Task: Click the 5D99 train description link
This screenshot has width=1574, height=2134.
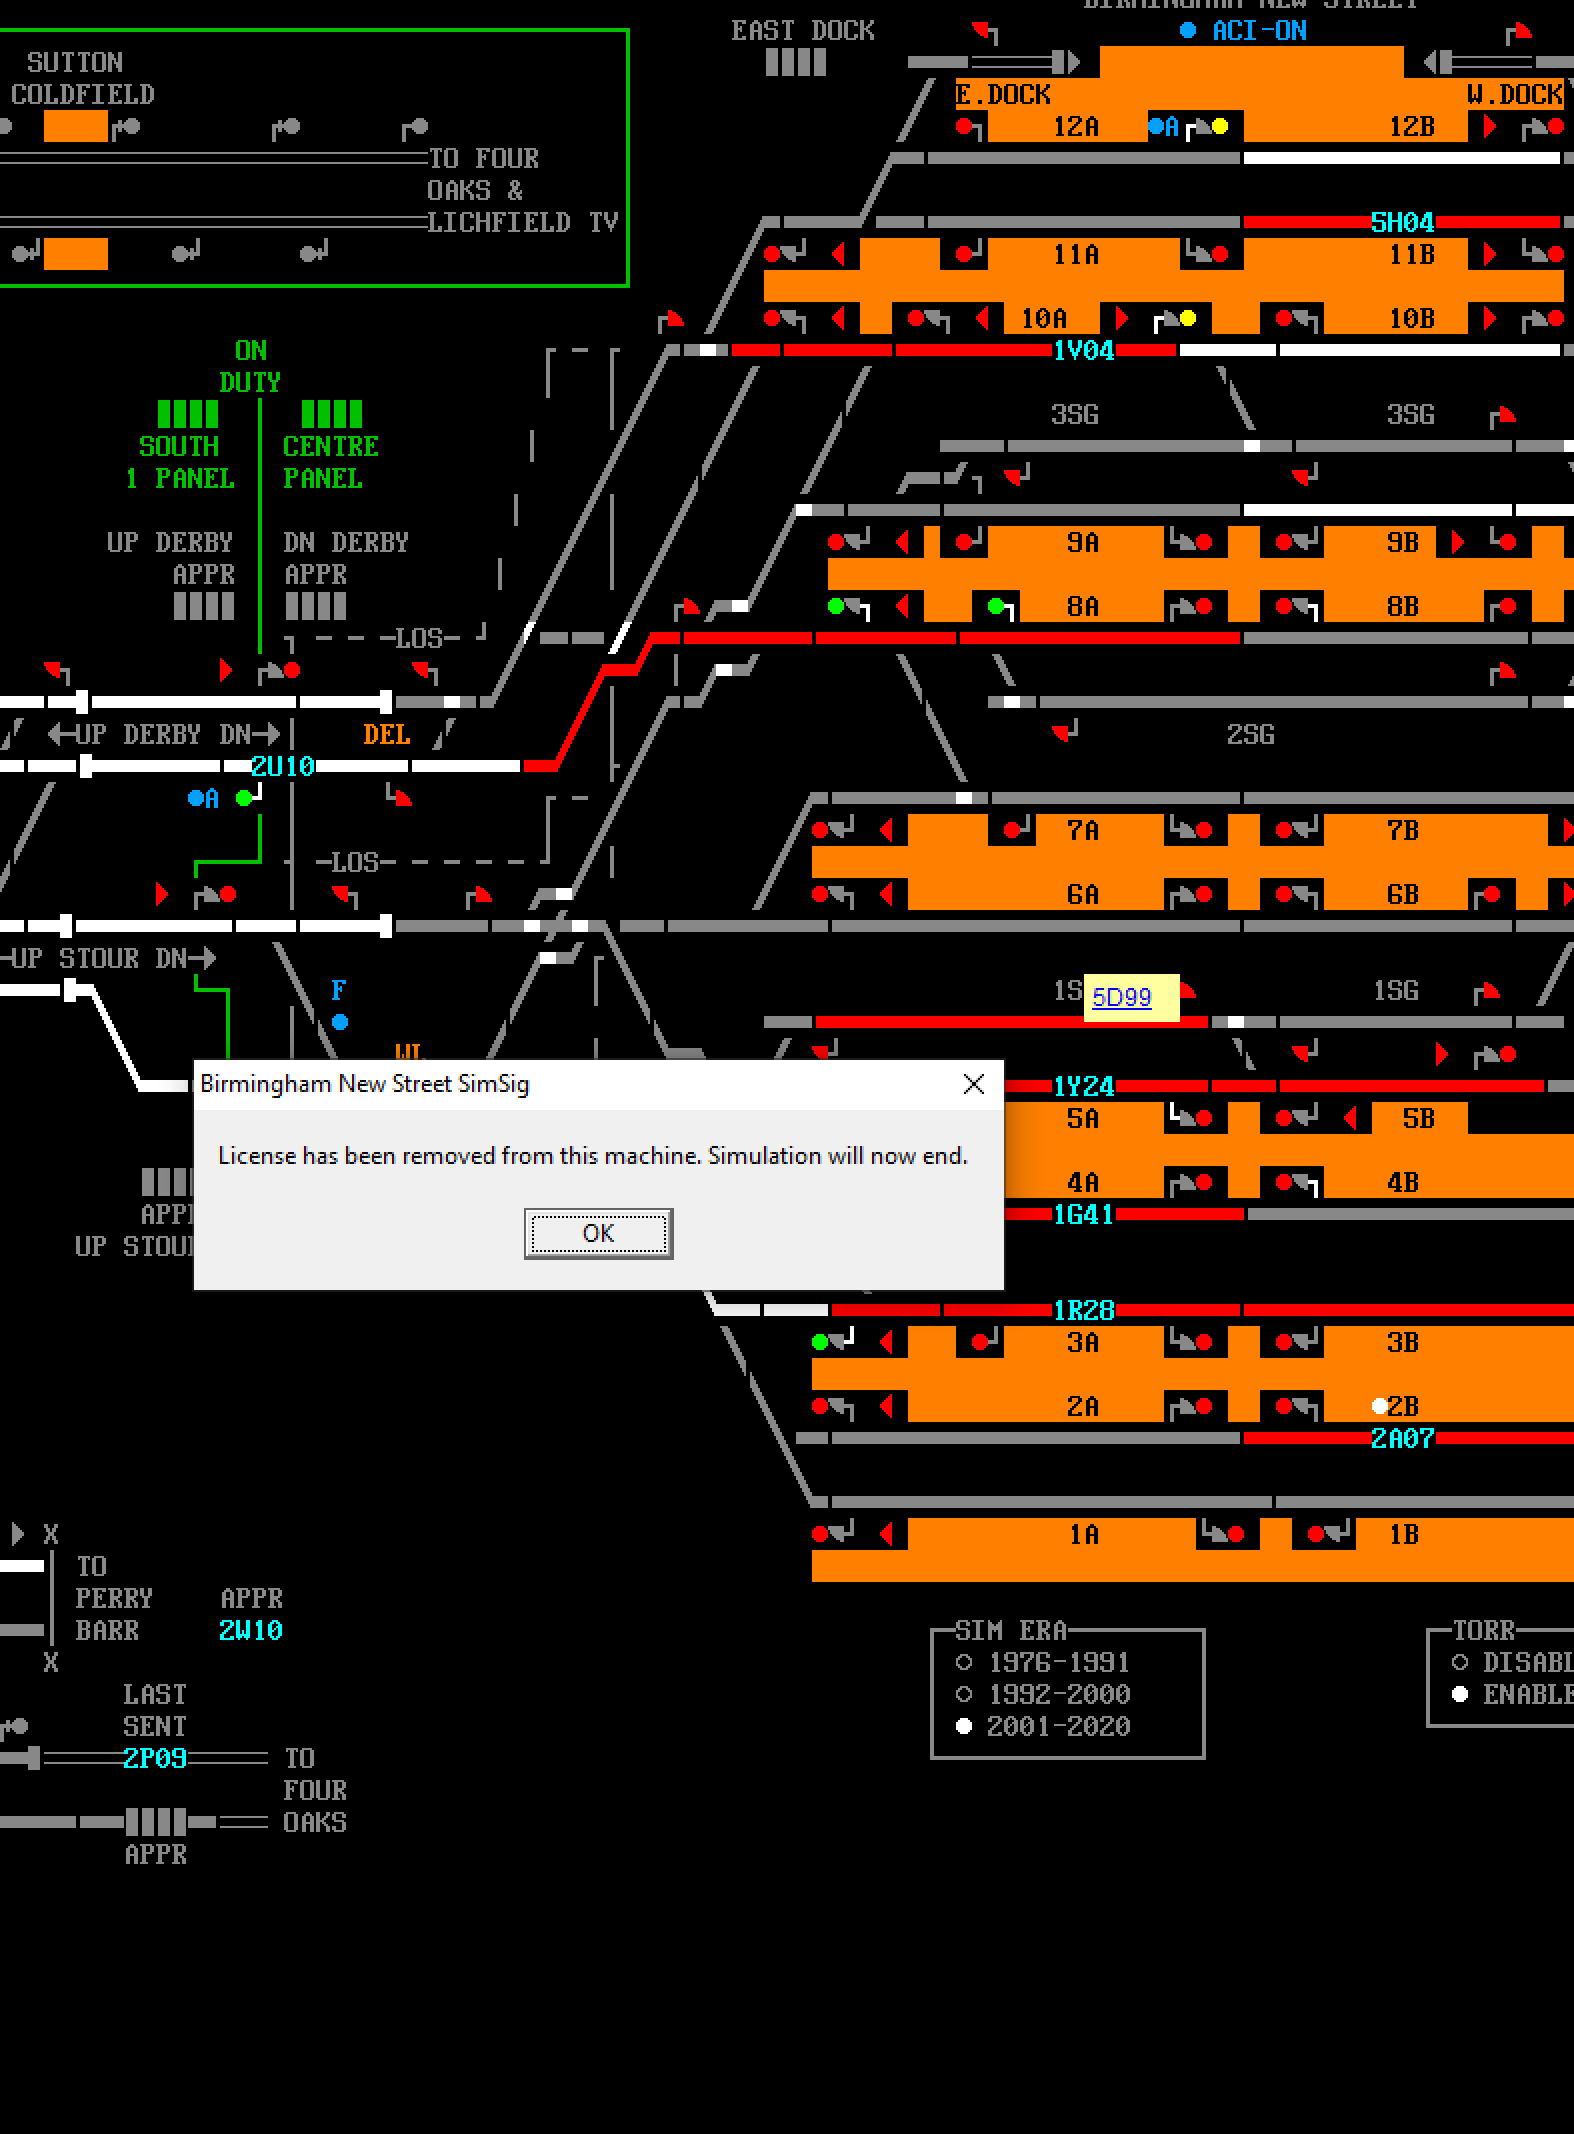Action: [x=1121, y=997]
